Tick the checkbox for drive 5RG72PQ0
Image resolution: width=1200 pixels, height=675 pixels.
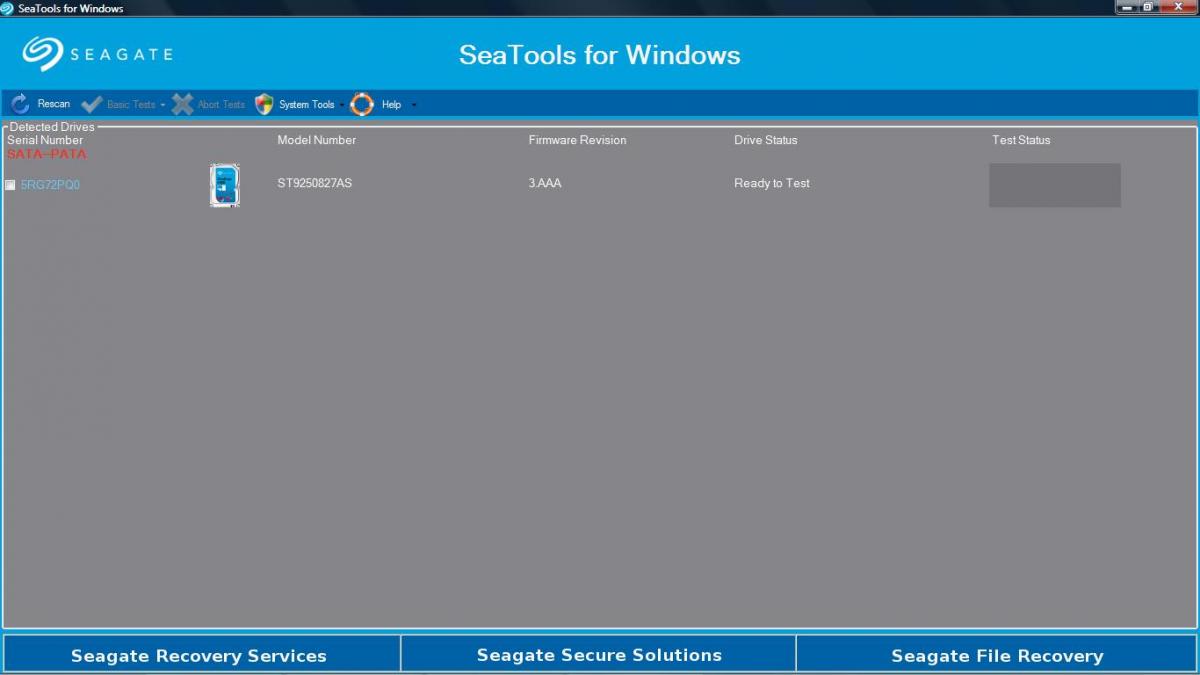[x=10, y=185]
